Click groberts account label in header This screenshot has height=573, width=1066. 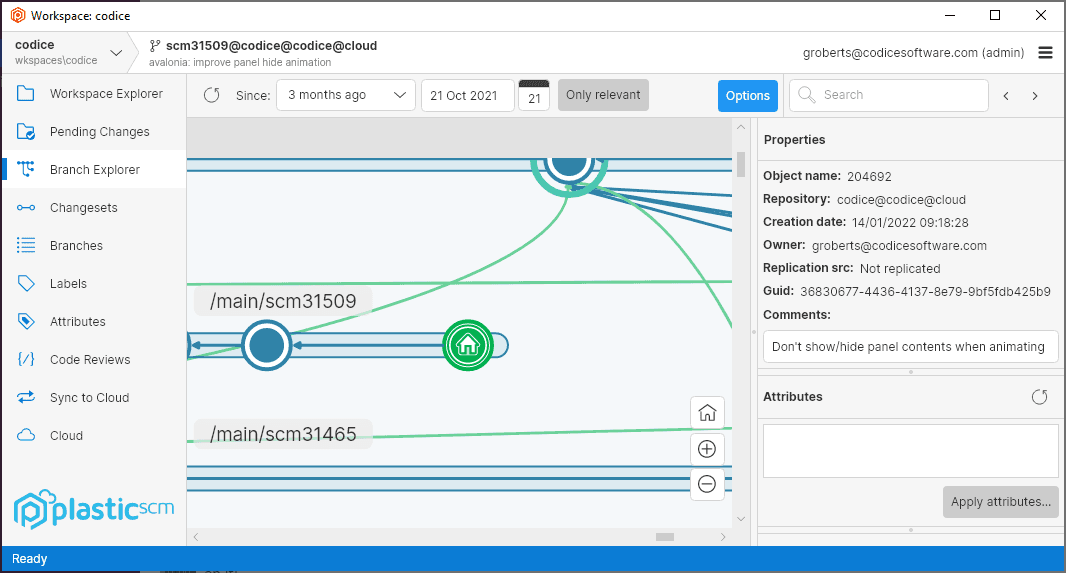pos(913,53)
